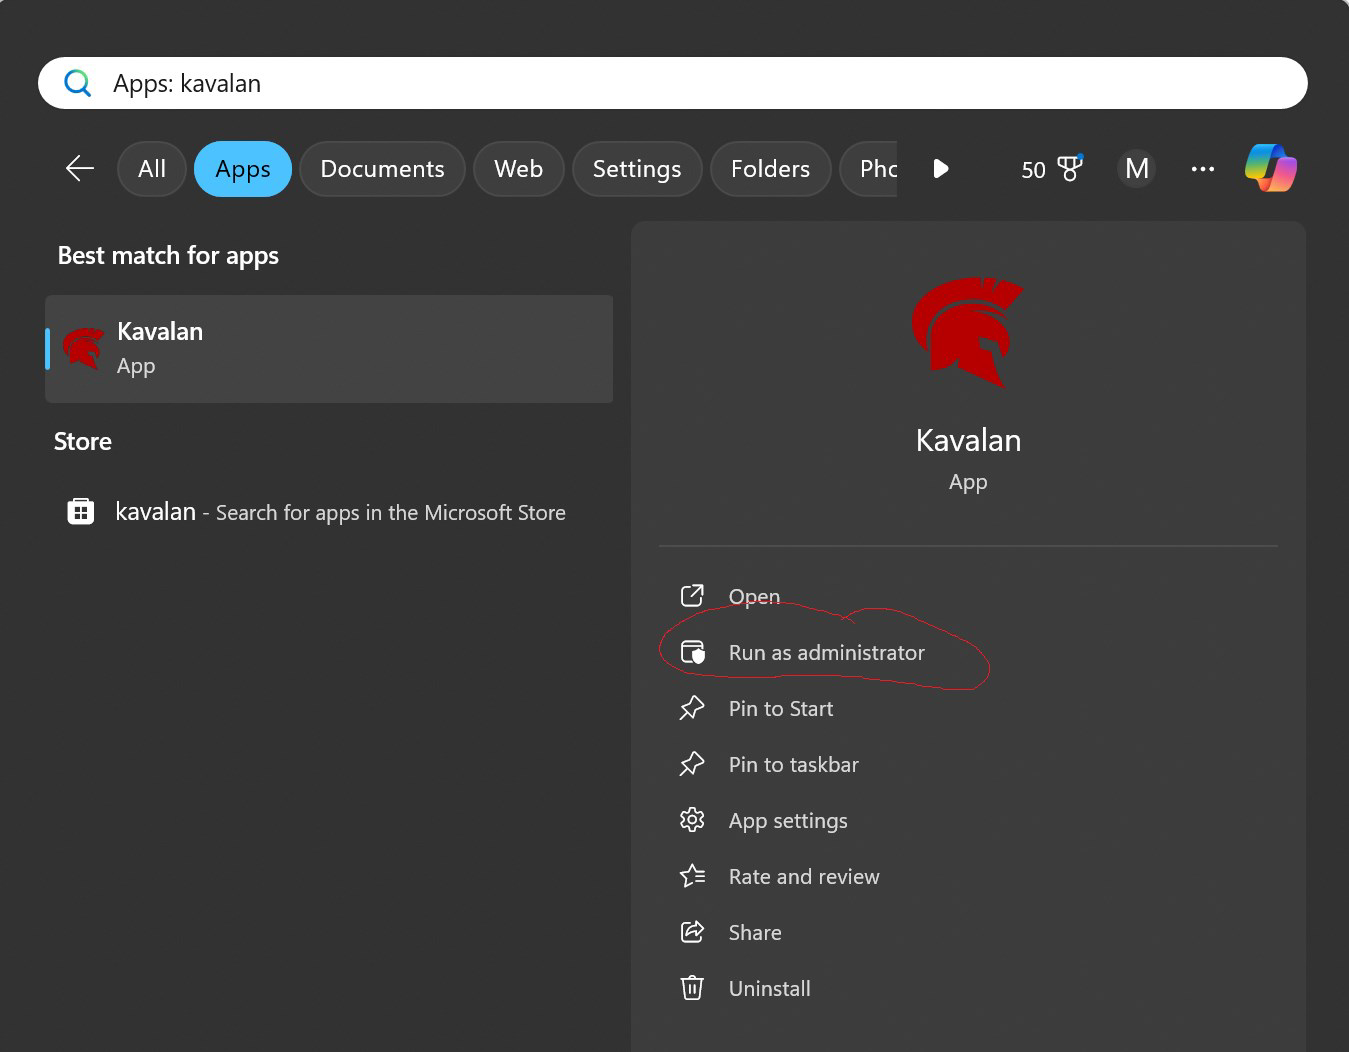Click the share icon beside Share
This screenshot has width=1349, height=1052.
coord(692,932)
